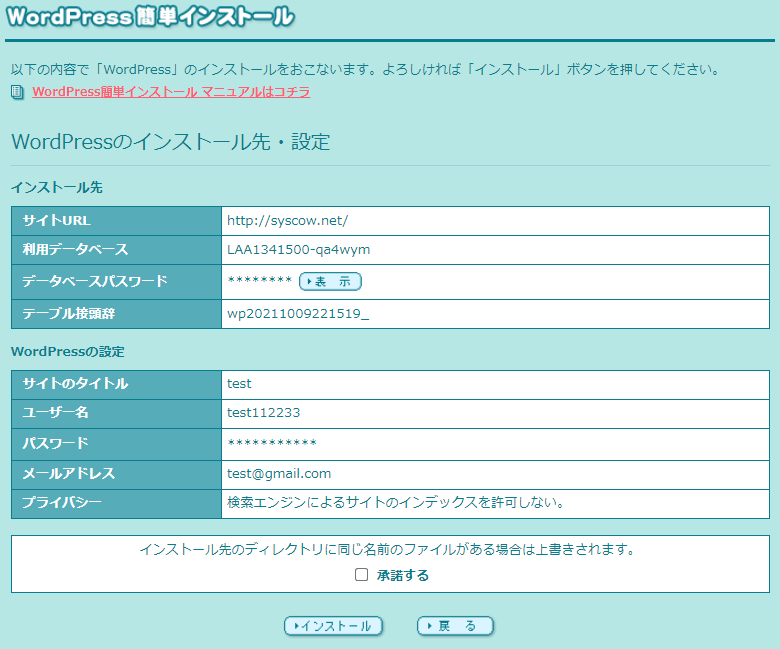Tick the 承諾する checkbox
780x649 pixels.
[x=362, y=575]
